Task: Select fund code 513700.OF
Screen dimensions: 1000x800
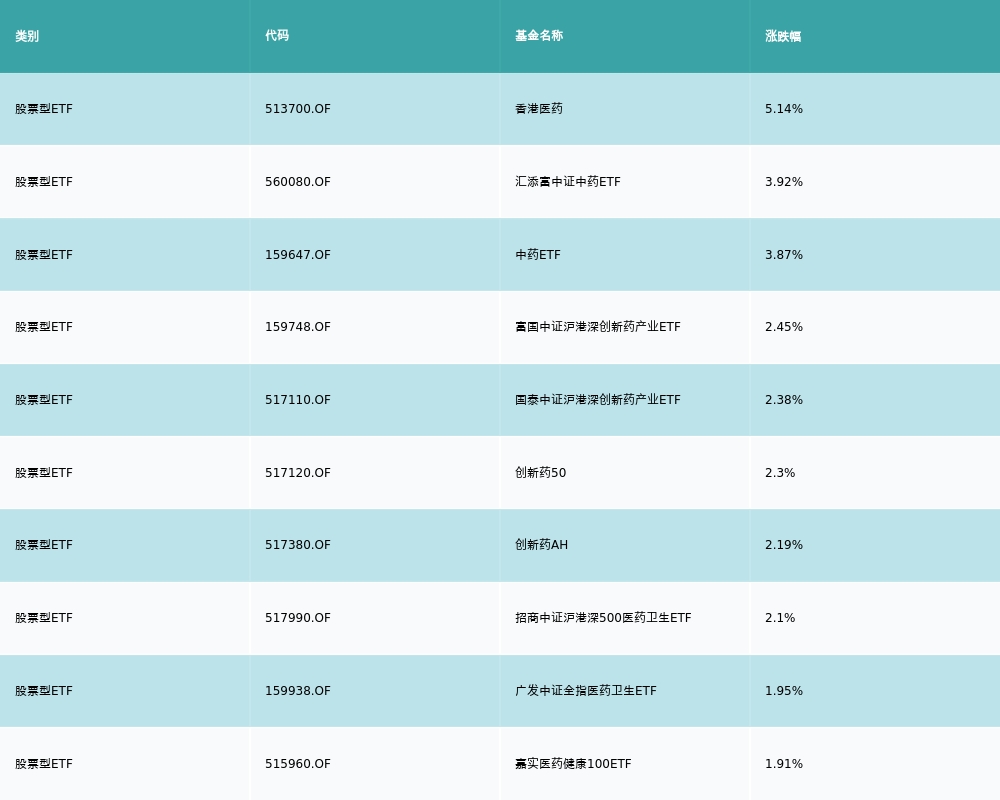Action: (x=298, y=109)
